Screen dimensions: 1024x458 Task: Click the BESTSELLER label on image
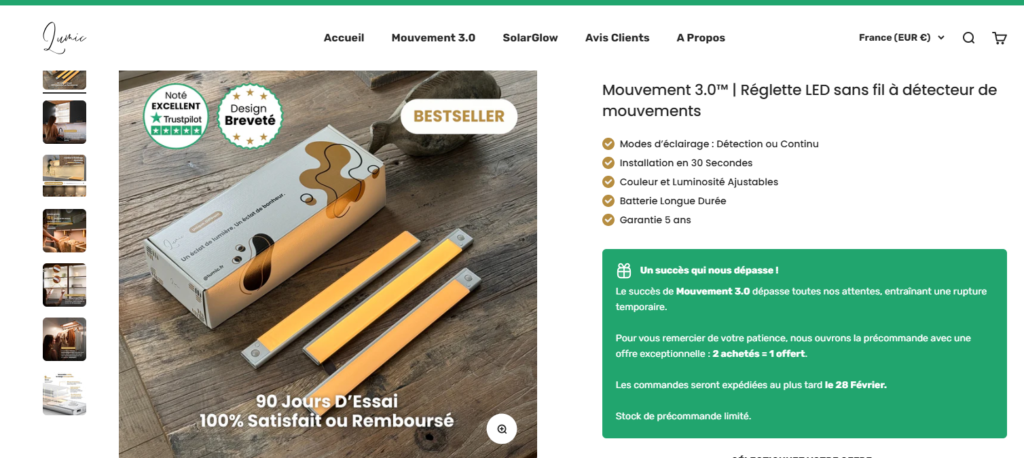tap(458, 116)
